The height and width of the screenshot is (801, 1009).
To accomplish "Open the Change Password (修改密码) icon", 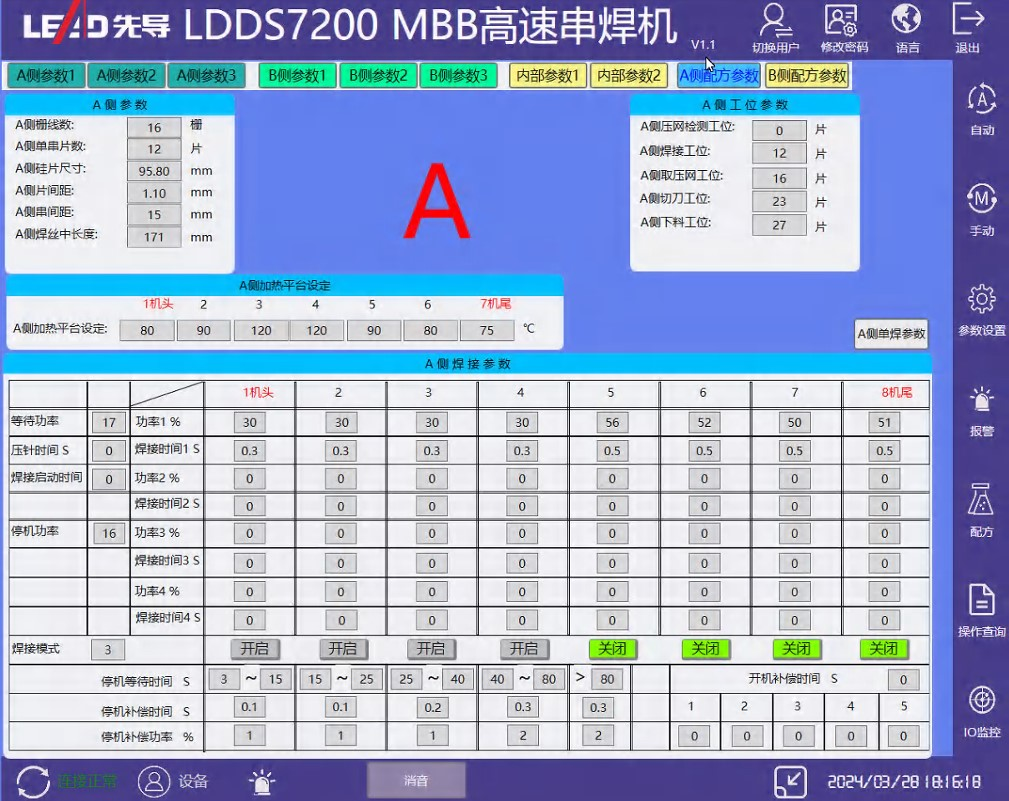I will point(843,20).
